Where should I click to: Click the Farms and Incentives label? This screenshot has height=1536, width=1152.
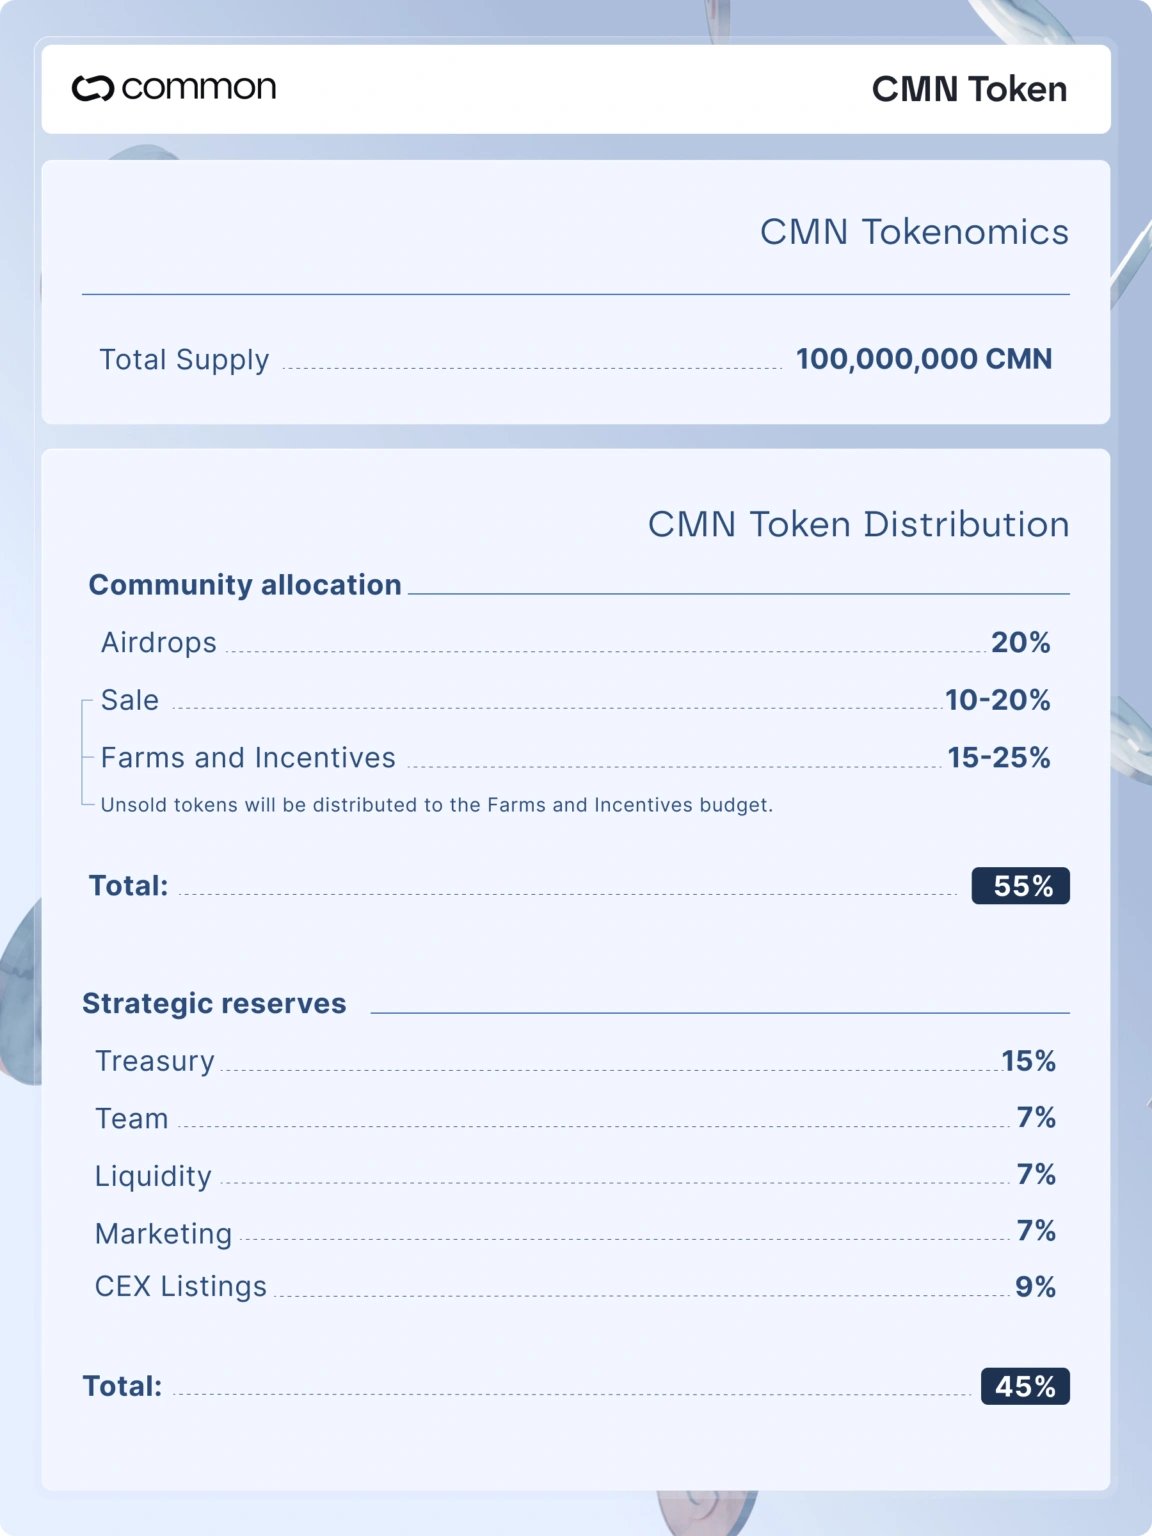[248, 758]
